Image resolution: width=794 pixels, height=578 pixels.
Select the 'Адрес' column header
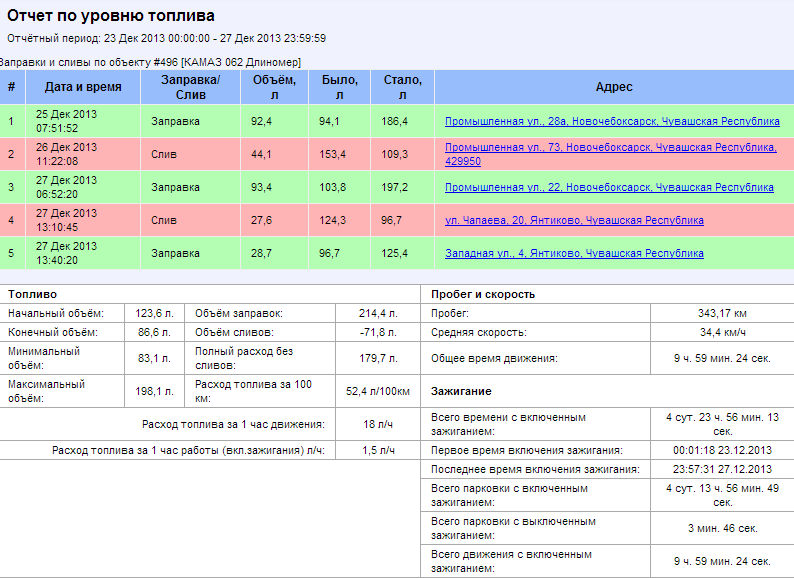(614, 87)
